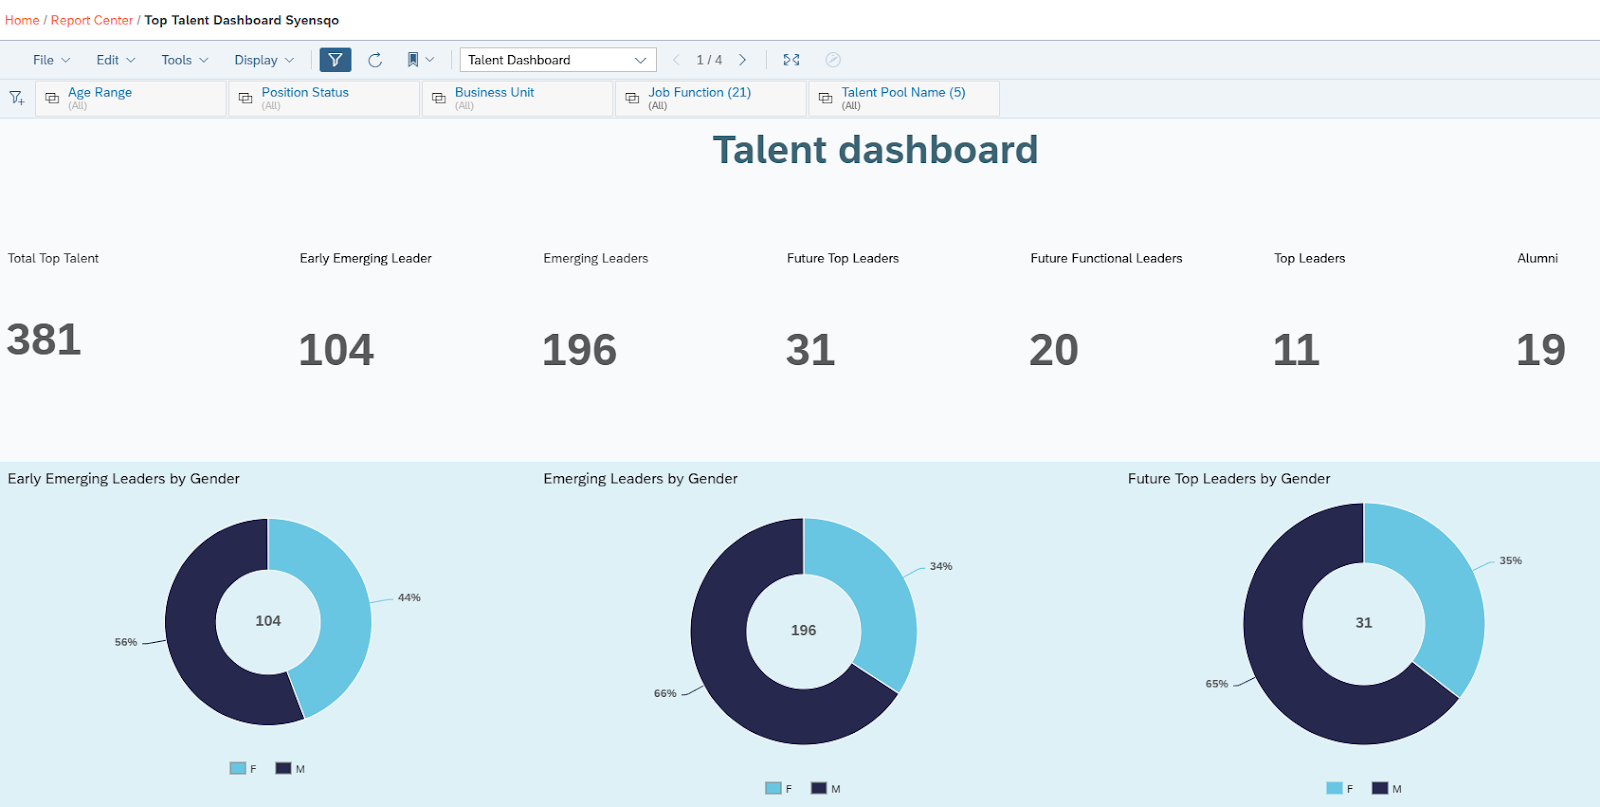Image resolution: width=1600 pixels, height=807 pixels.
Task: Navigate to Home breadcrumb link
Action: pyautogui.click(x=22, y=20)
